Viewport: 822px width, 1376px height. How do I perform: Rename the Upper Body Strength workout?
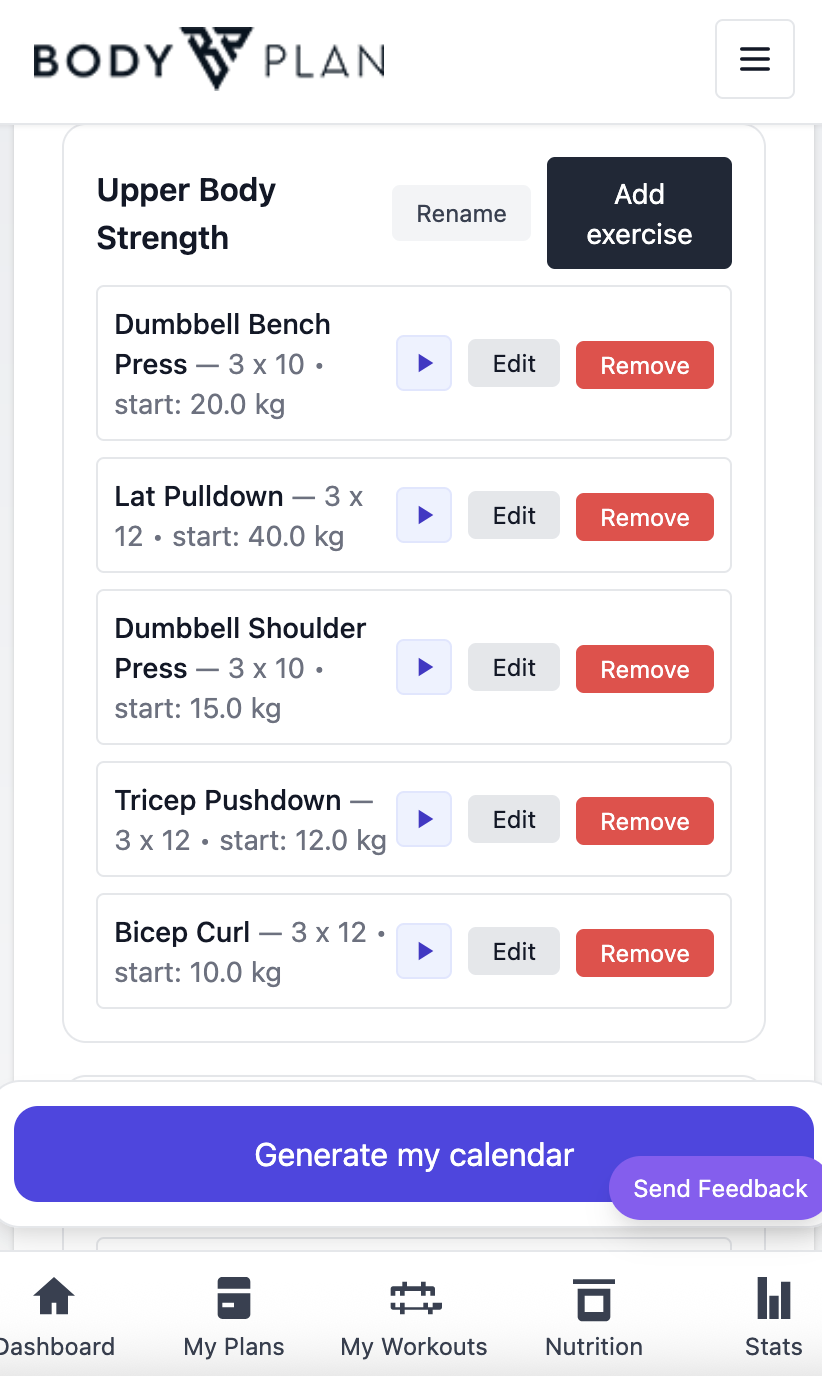click(x=461, y=214)
